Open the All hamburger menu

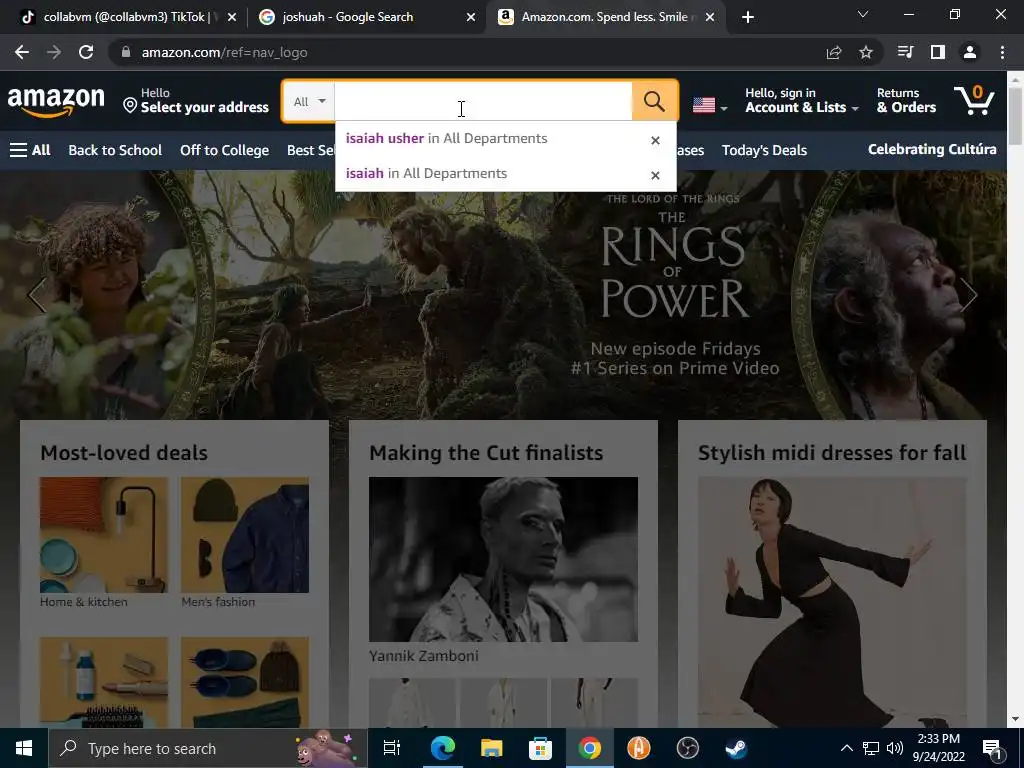tap(30, 150)
